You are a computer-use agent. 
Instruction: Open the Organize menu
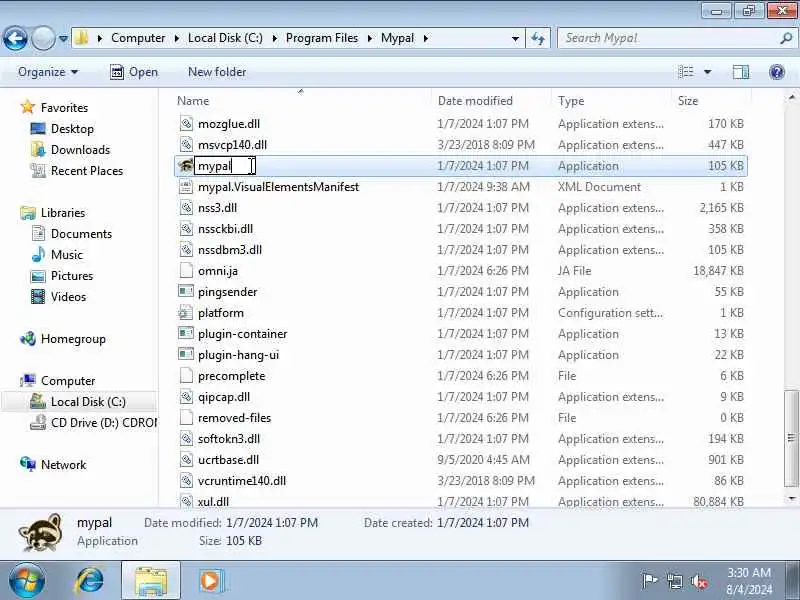point(48,72)
